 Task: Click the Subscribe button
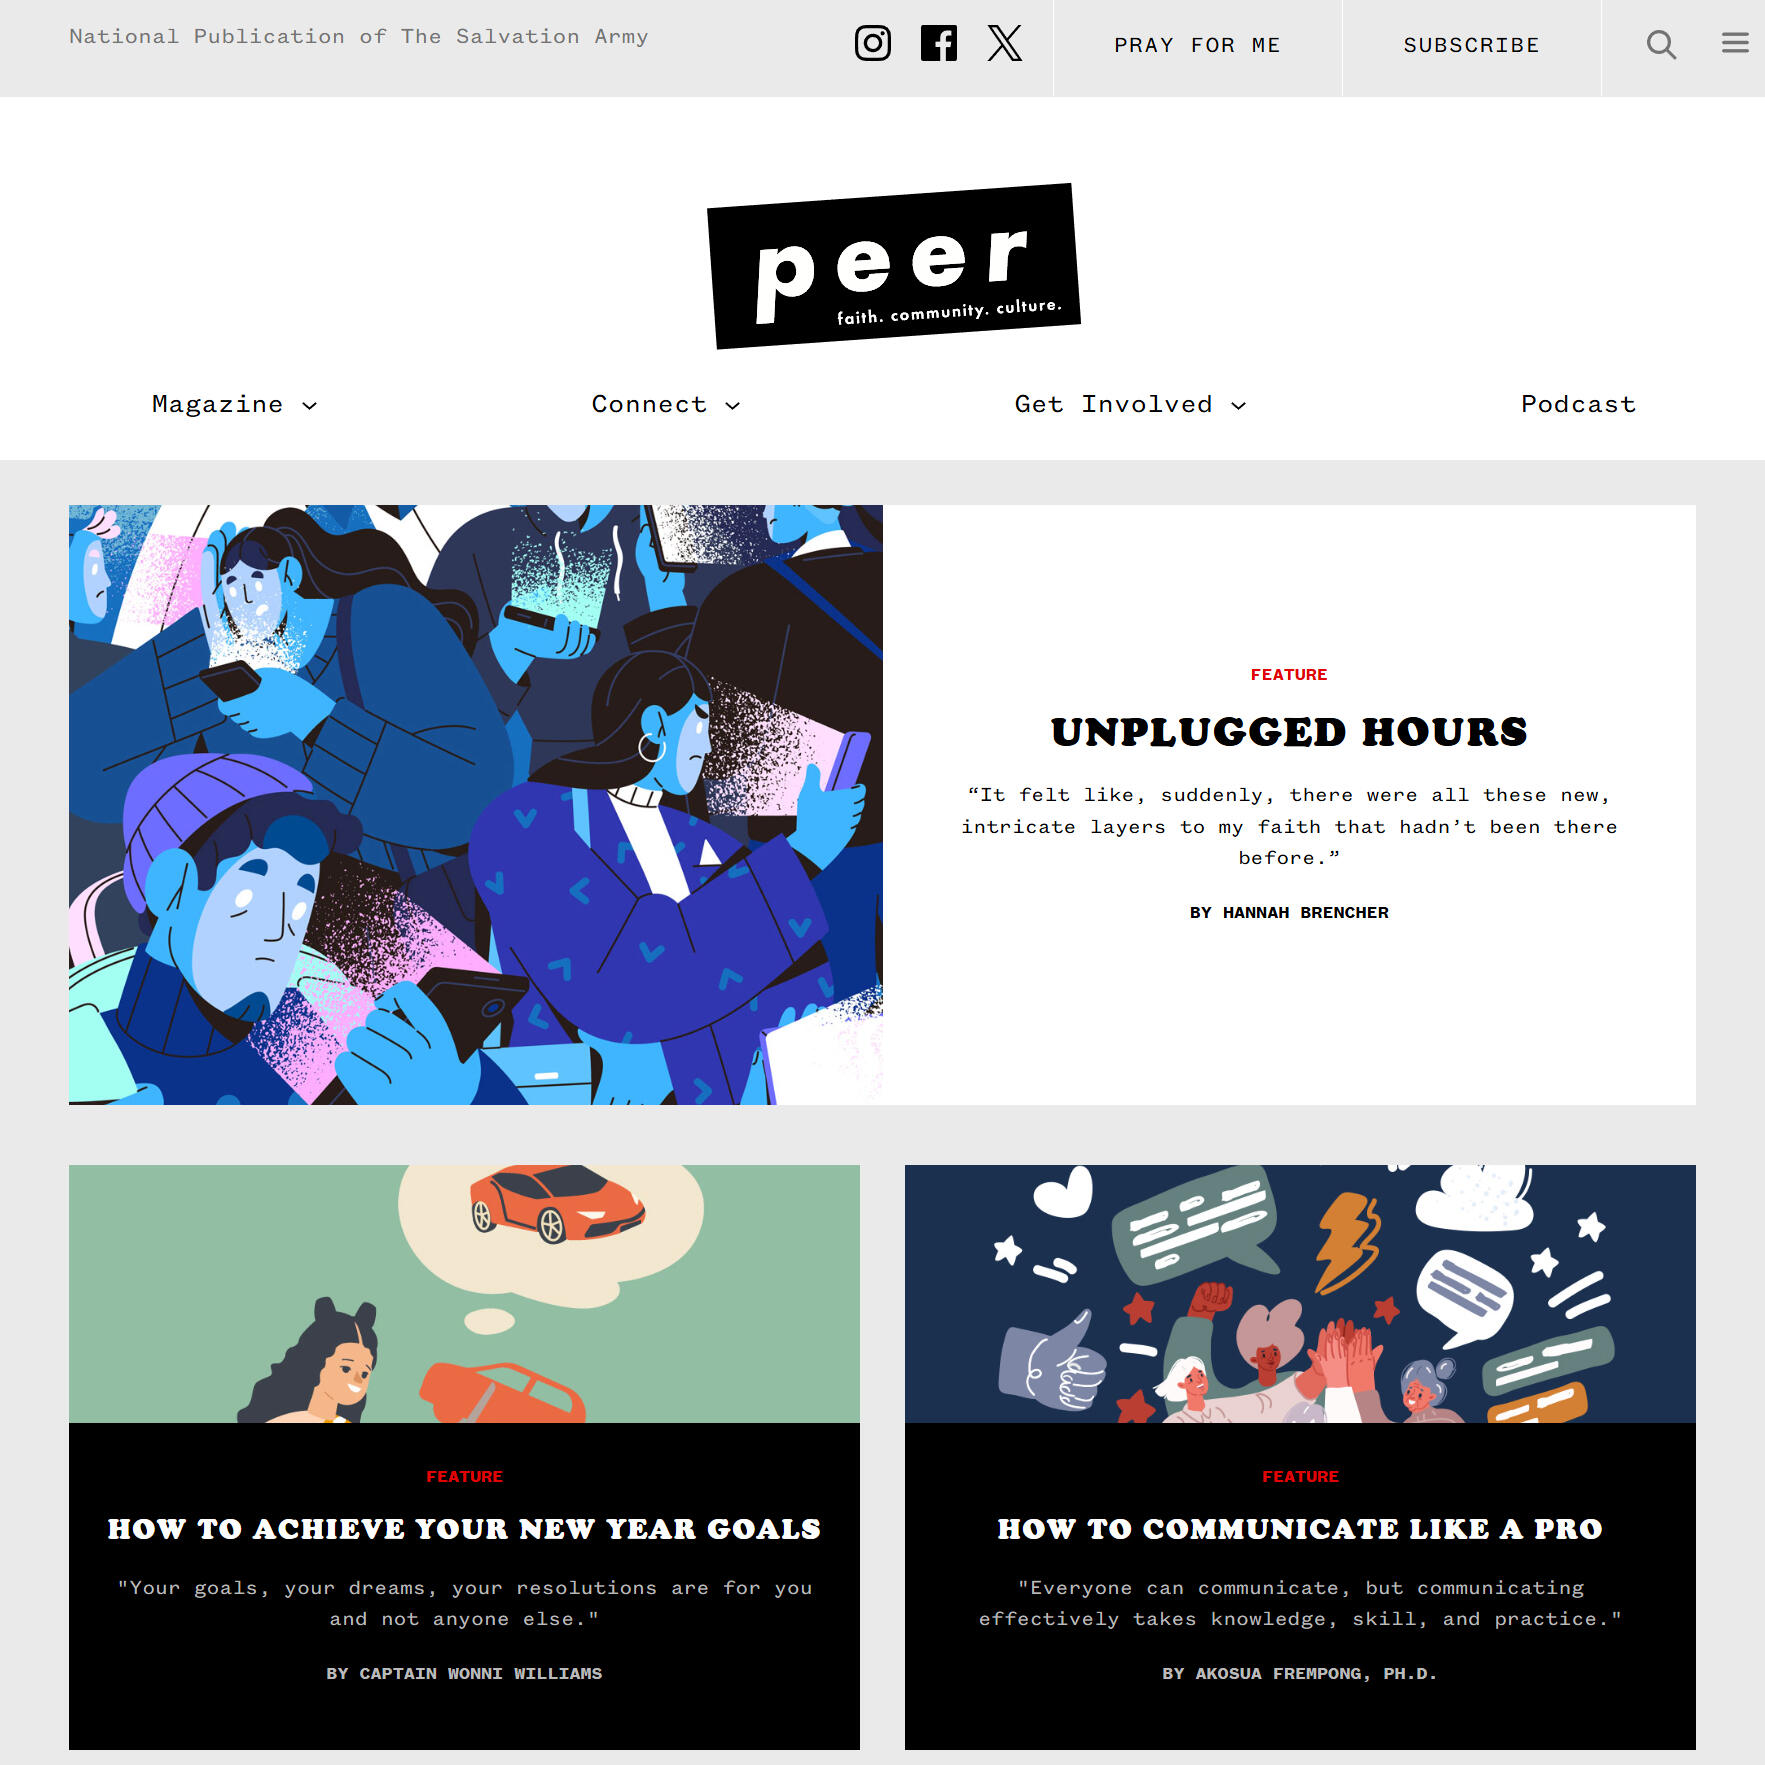click(x=1471, y=45)
